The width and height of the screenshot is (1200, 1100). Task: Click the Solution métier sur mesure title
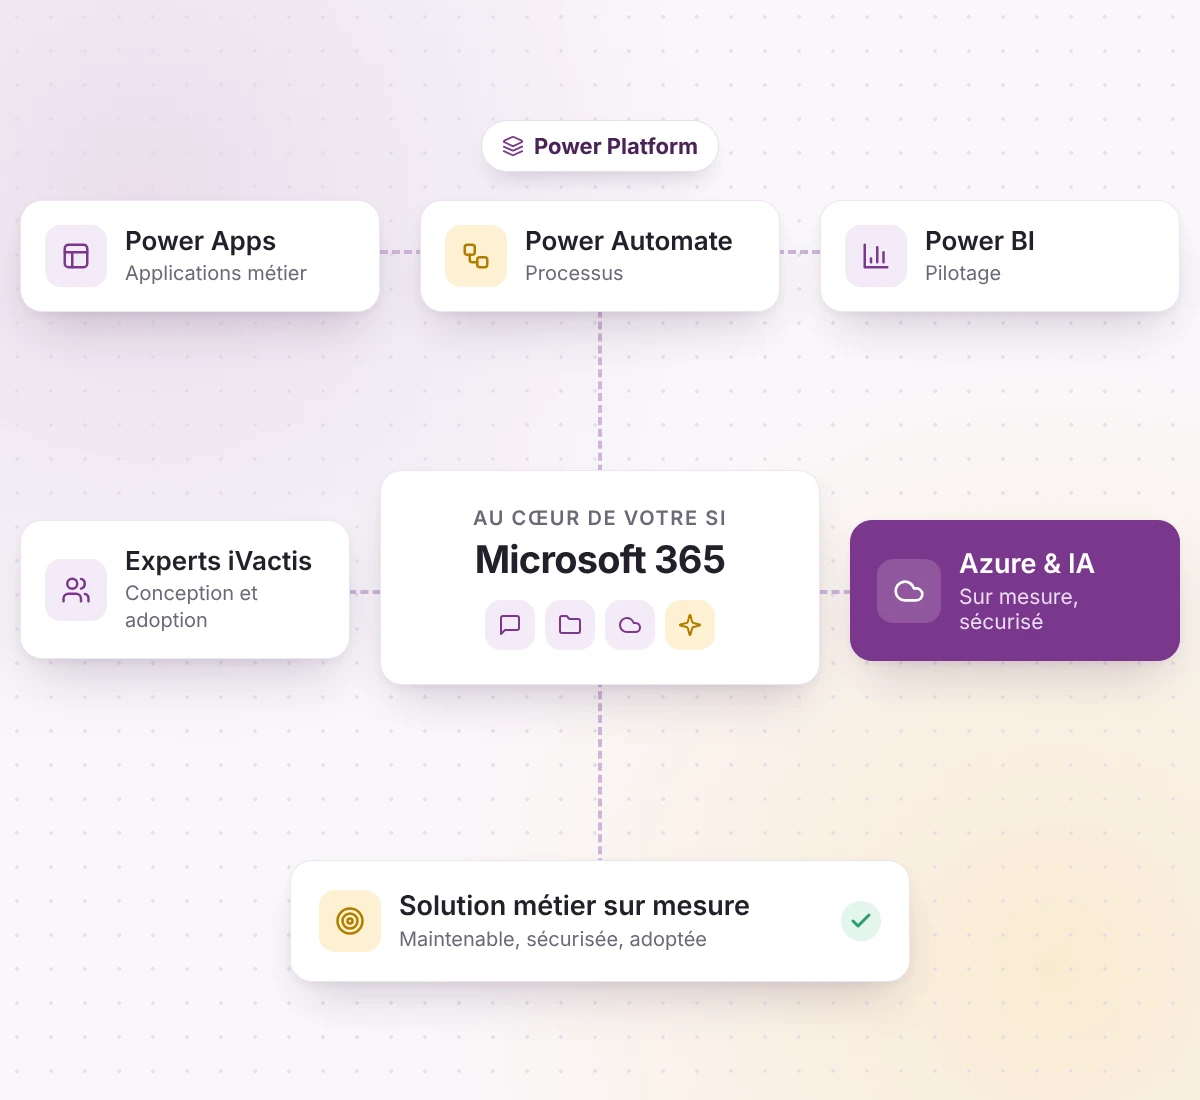(x=574, y=906)
